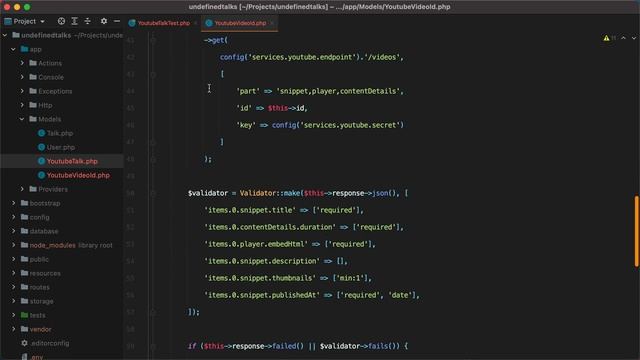Switch to YoutubeTalkTest.php tab
640x360 pixels.
(164, 23)
